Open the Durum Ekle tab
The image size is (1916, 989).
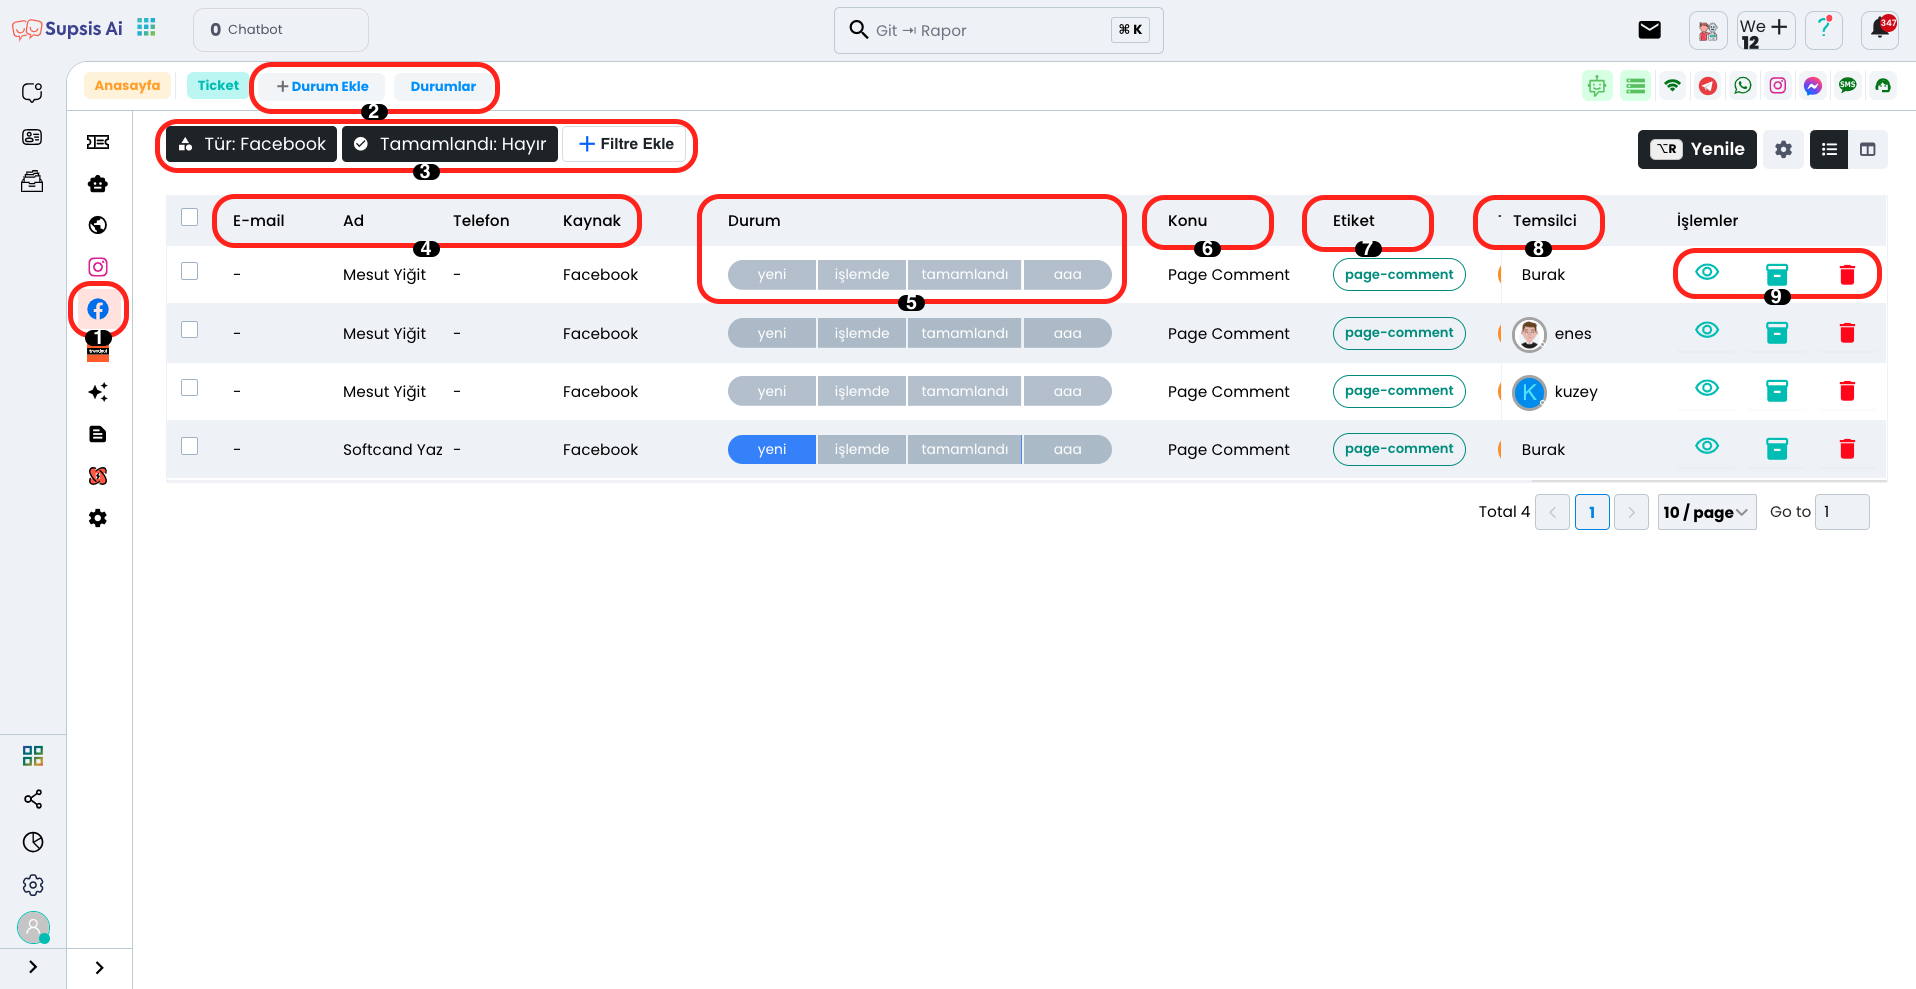(x=322, y=87)
